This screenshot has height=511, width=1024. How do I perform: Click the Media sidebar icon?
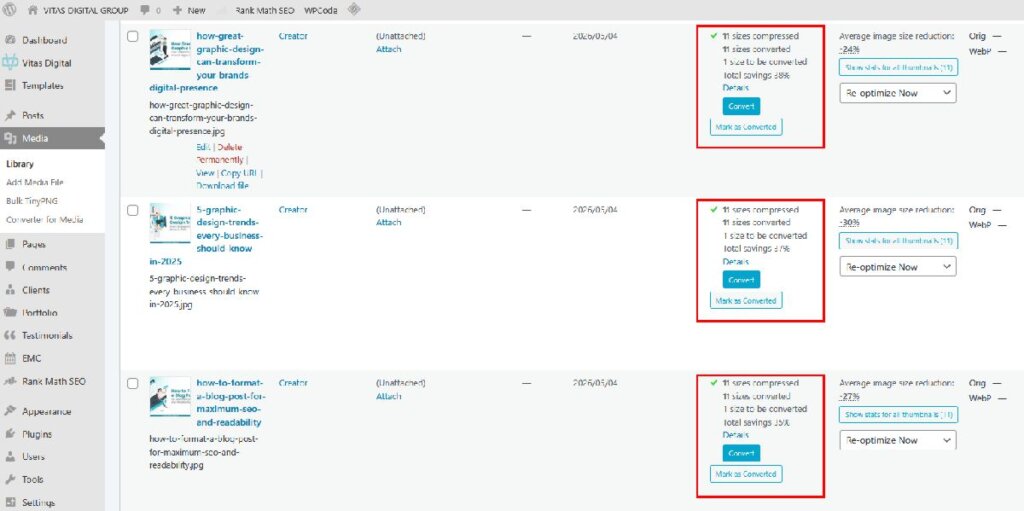[x=10, y=139]
